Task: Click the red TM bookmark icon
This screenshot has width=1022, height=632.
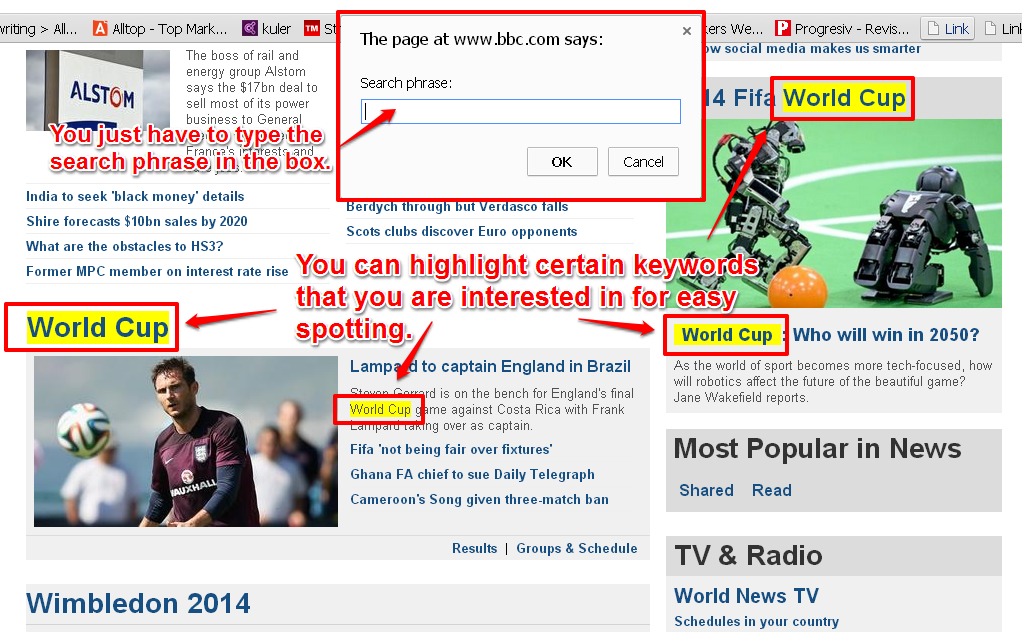Action: pyautogui.click(x=312, y=29)
